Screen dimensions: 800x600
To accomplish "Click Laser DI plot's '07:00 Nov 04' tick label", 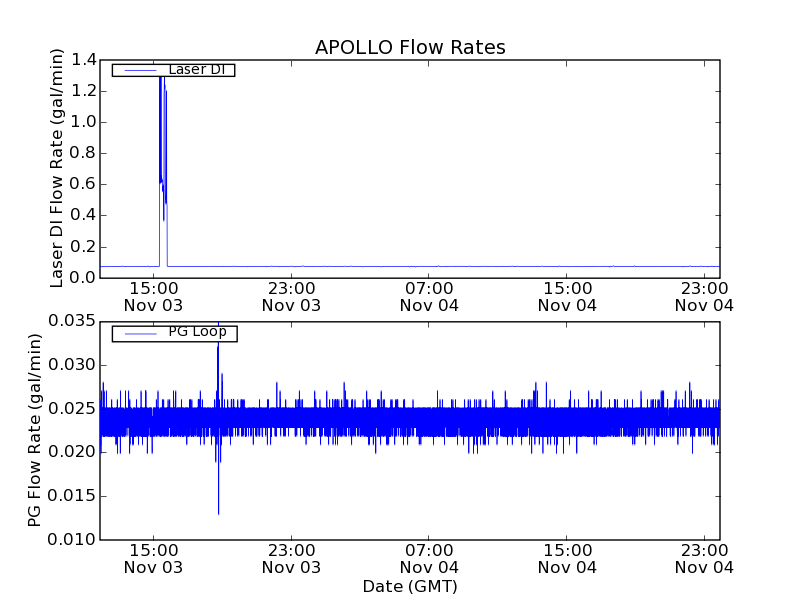I will [429, 297].
